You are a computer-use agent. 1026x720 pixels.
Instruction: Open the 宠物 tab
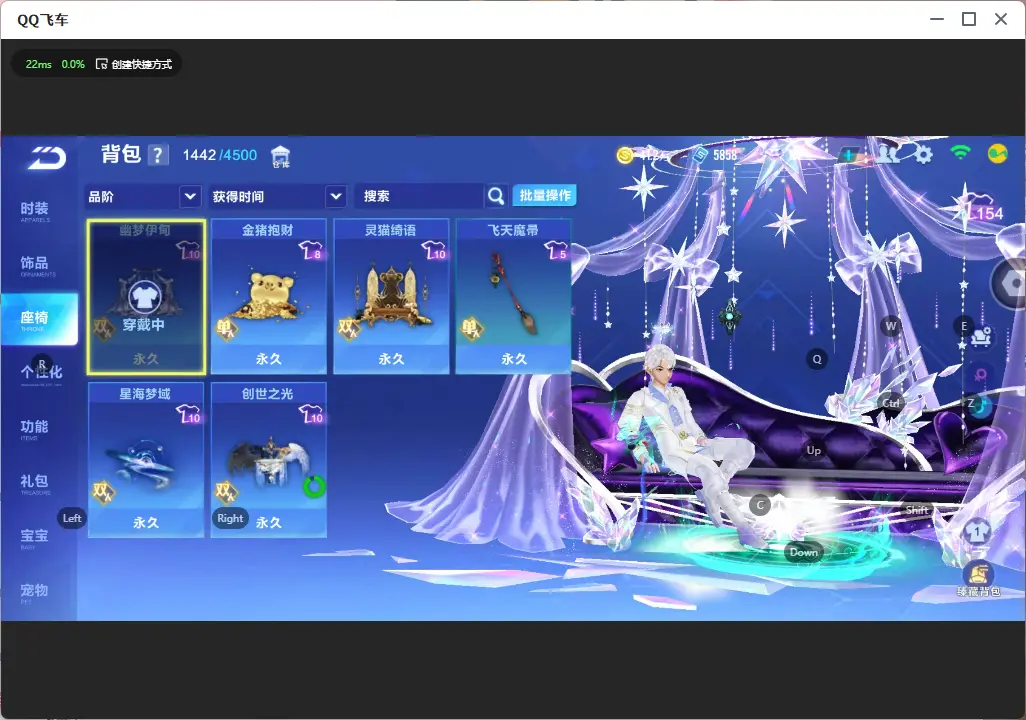tap(34, 592)
